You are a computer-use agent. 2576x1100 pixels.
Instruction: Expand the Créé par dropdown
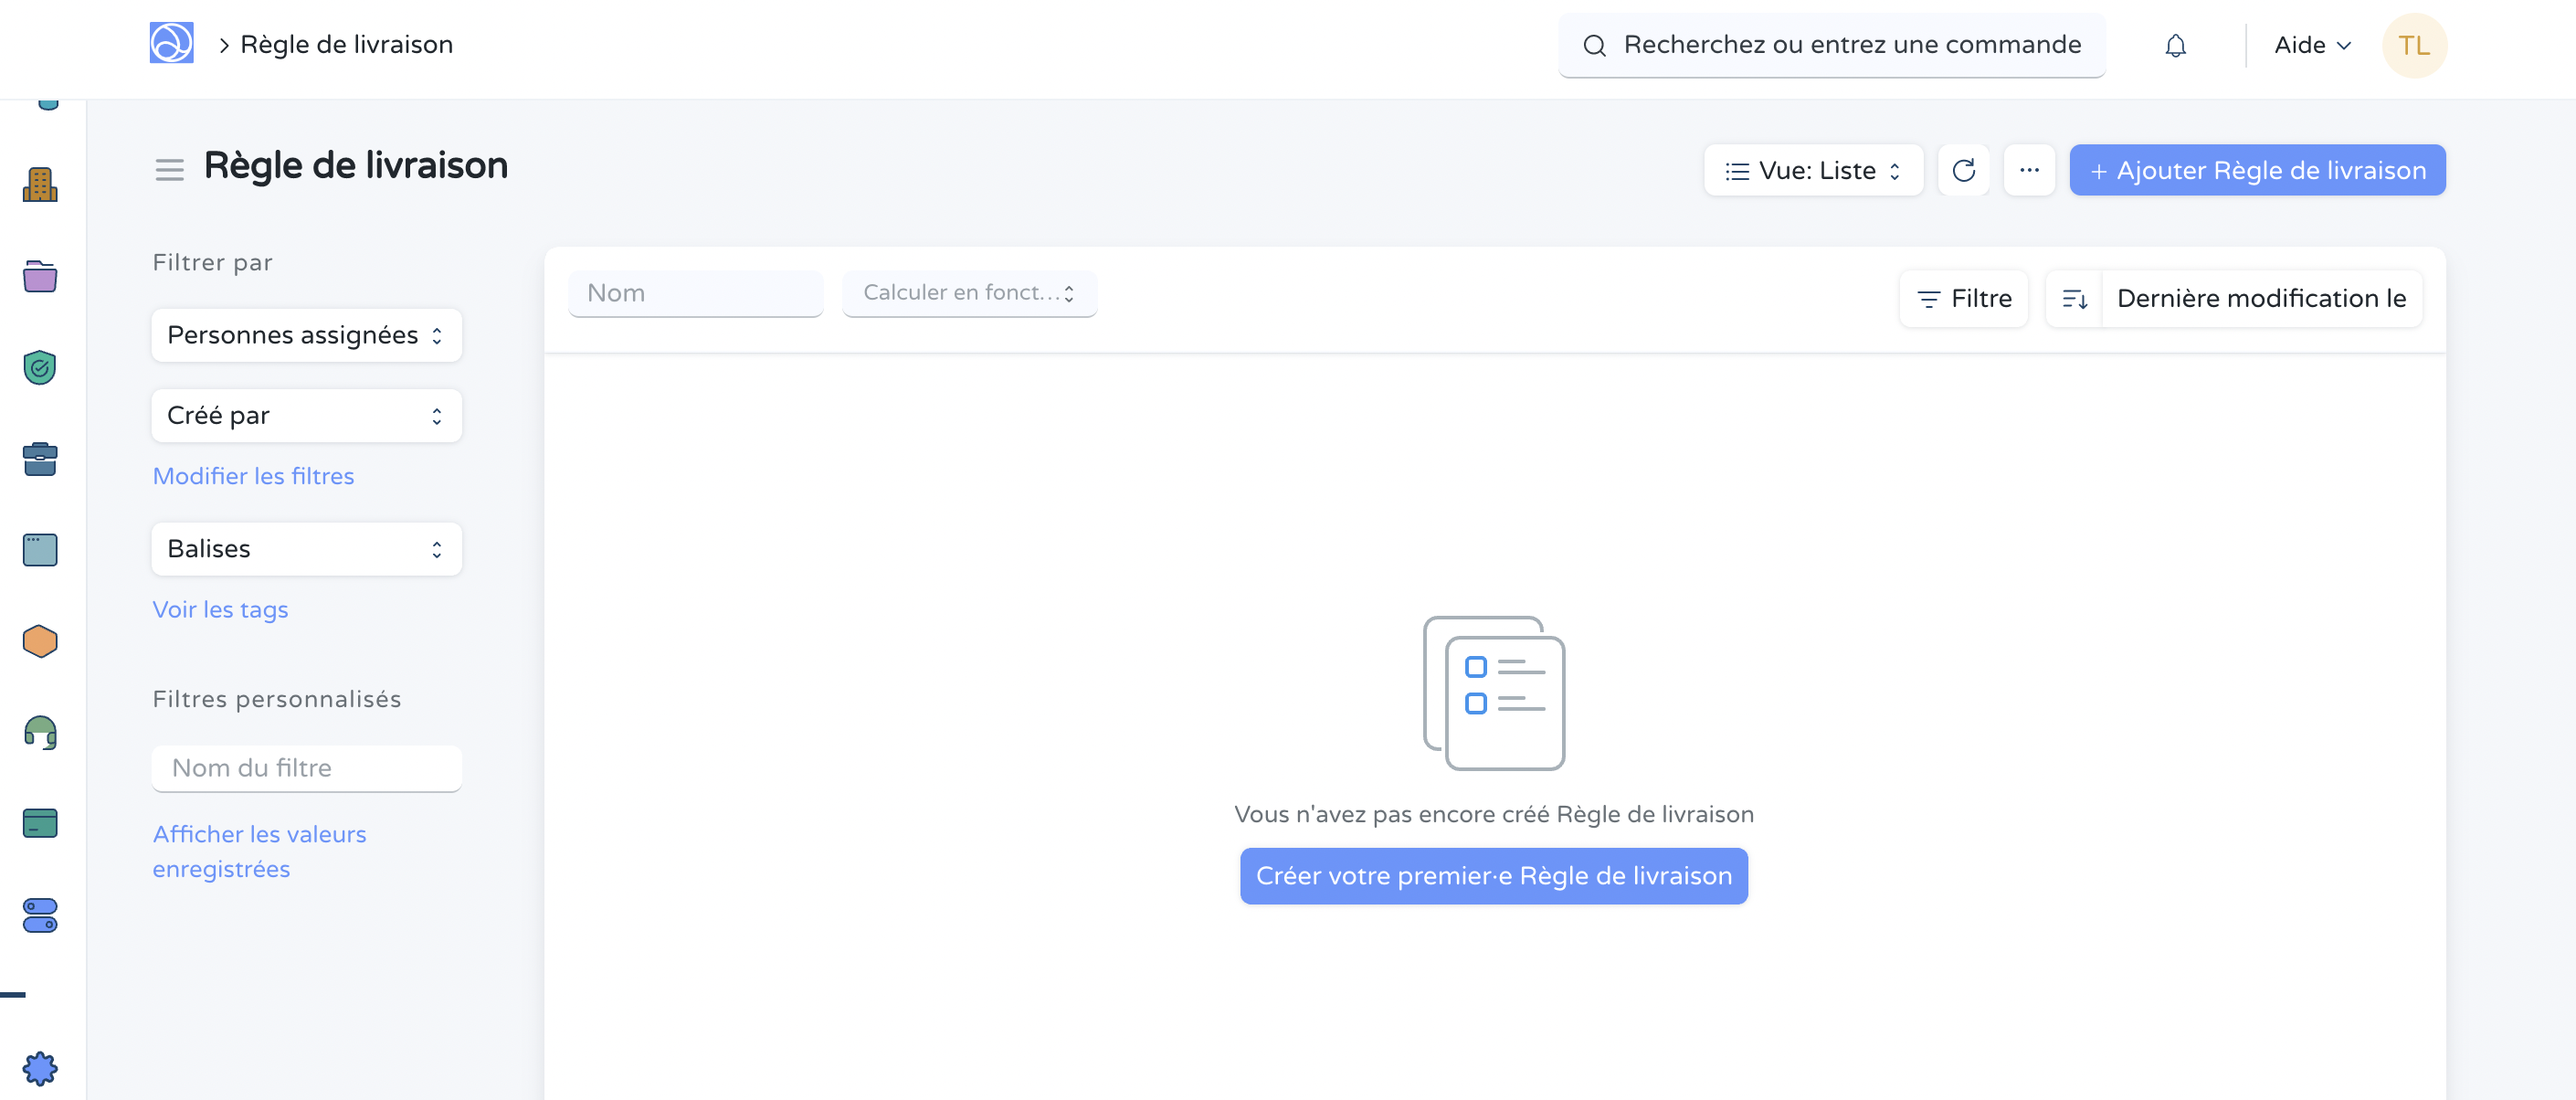coord(306,415)
